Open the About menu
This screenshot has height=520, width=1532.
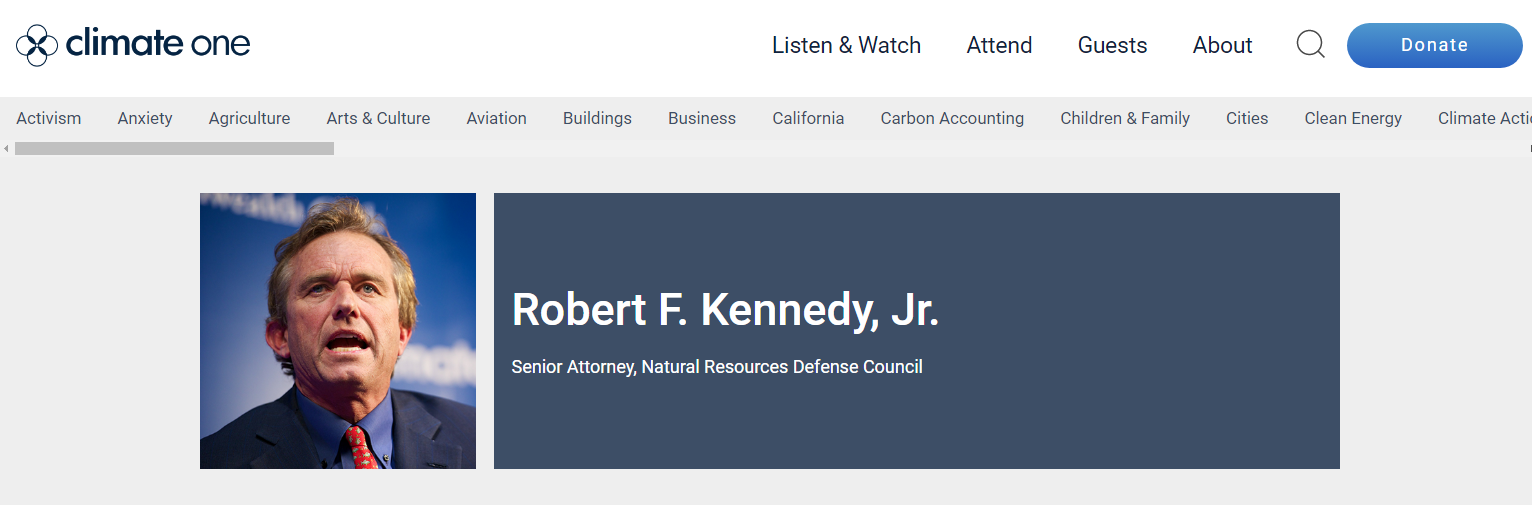tap(1222, 45)
